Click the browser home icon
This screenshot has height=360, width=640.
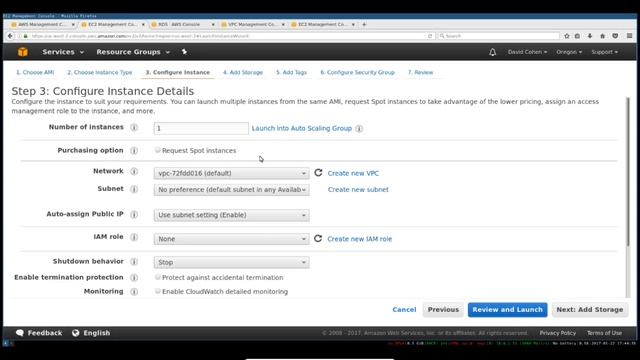(x=602, y=36)
